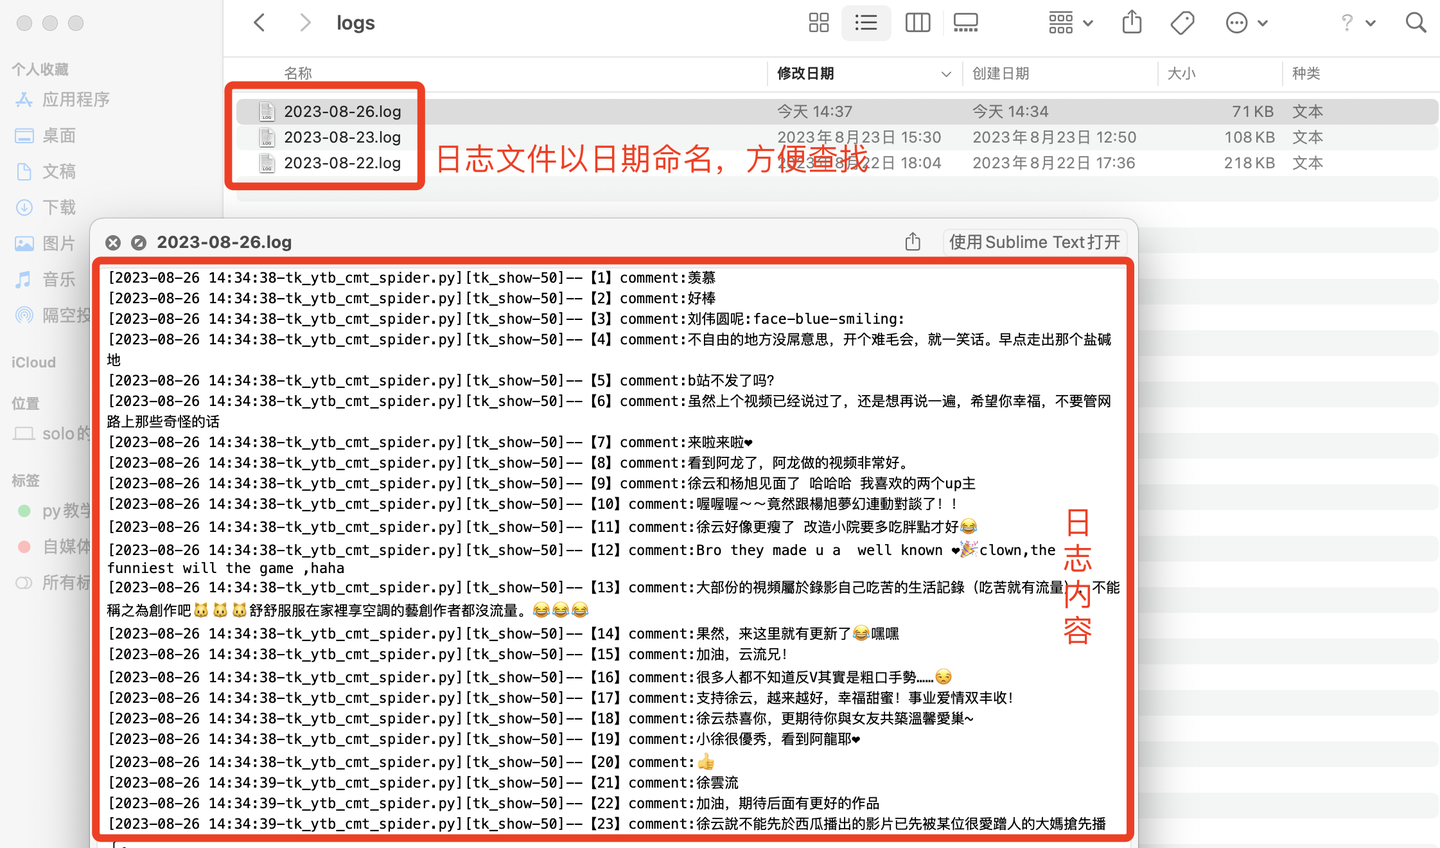Screen dimensions: 1440x848
Task: Click 使用 Sublime Text 打开 button
Action: [1034, 242]
